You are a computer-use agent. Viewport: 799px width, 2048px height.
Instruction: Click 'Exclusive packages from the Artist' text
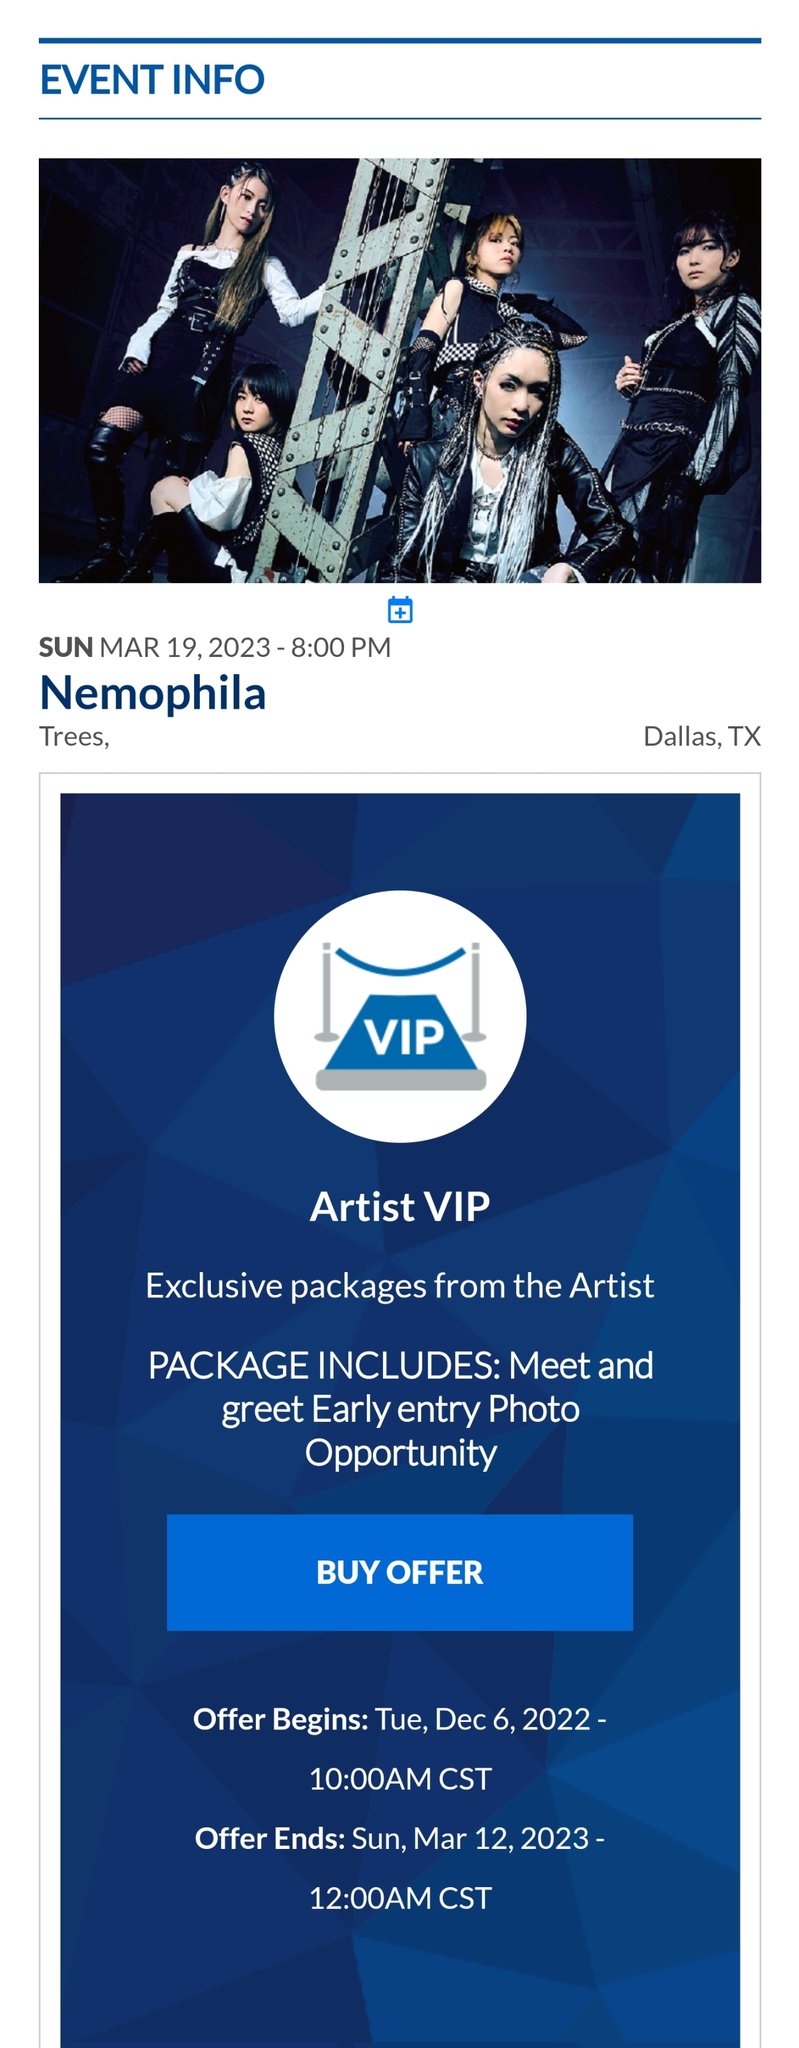[x=400, y=1286]
